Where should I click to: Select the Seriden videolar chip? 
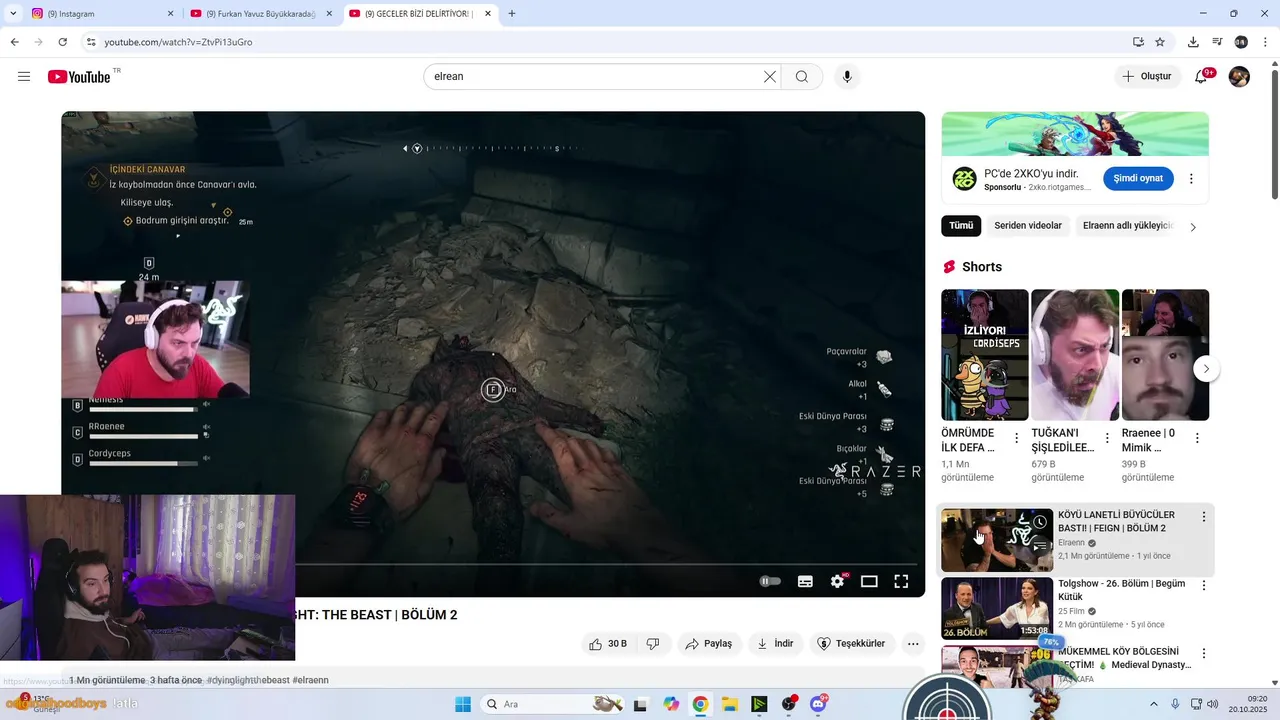tap(1028, 226)
